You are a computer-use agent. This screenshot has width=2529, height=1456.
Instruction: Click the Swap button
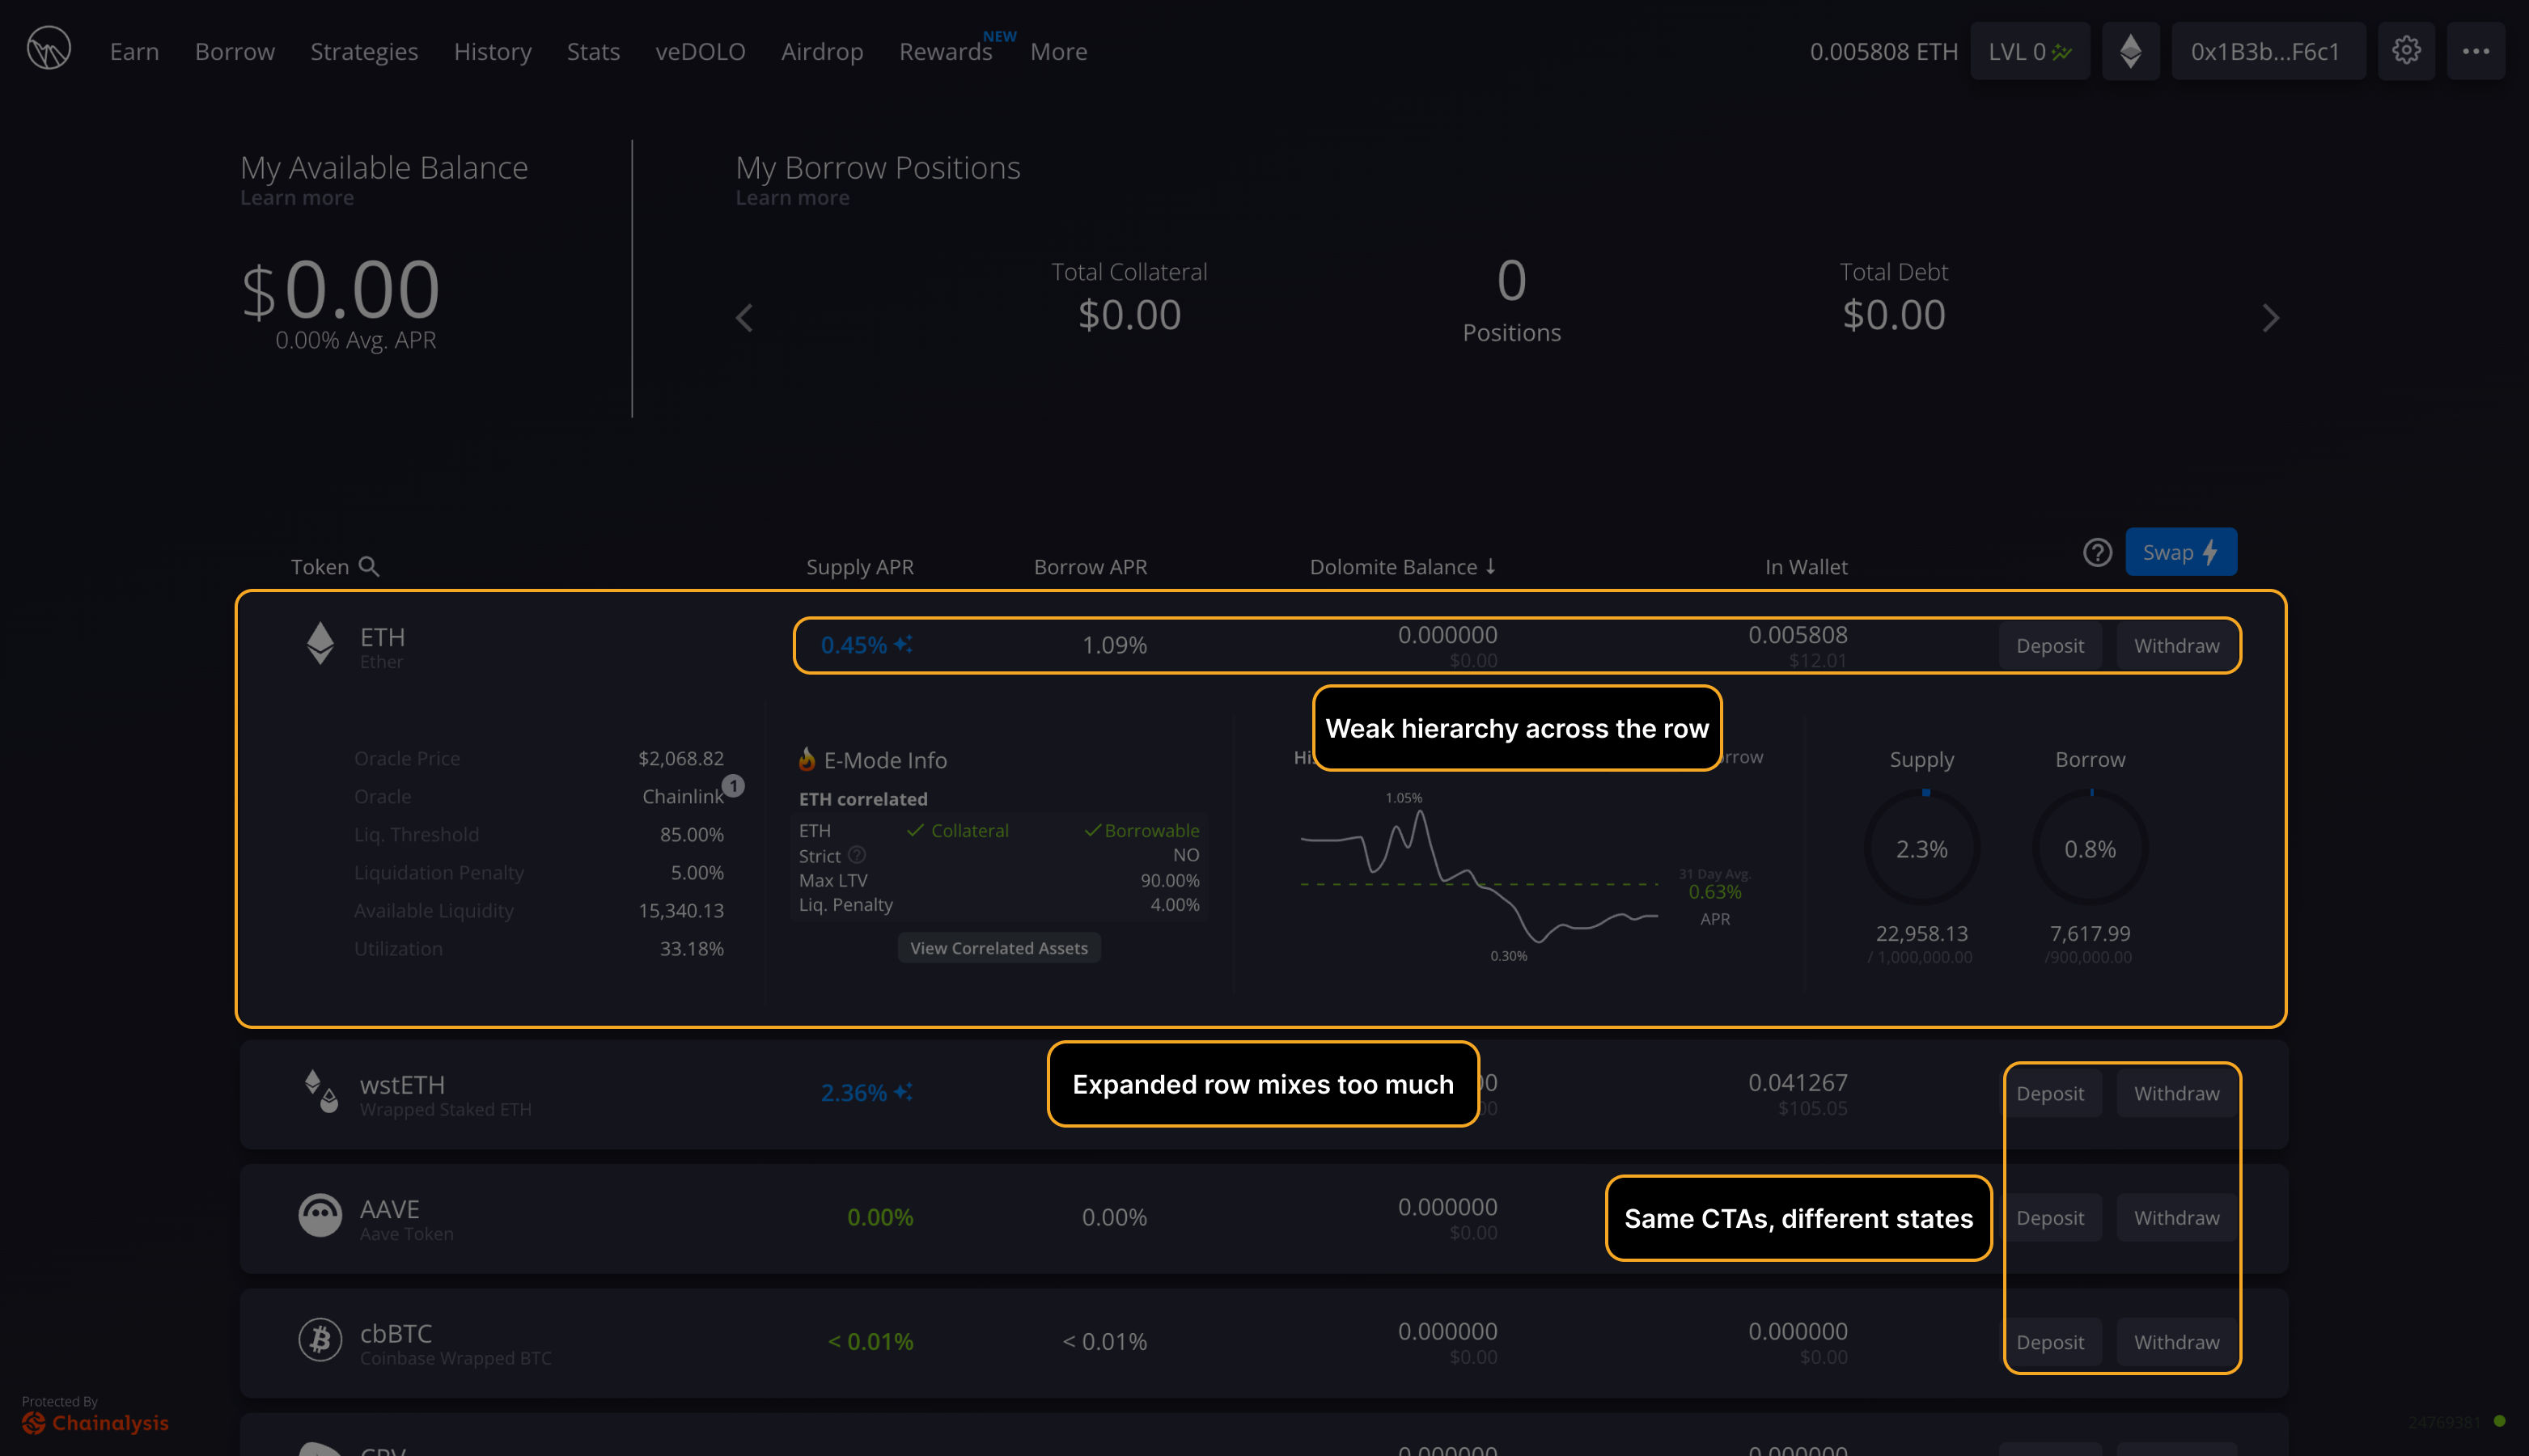pos(2180,552)
